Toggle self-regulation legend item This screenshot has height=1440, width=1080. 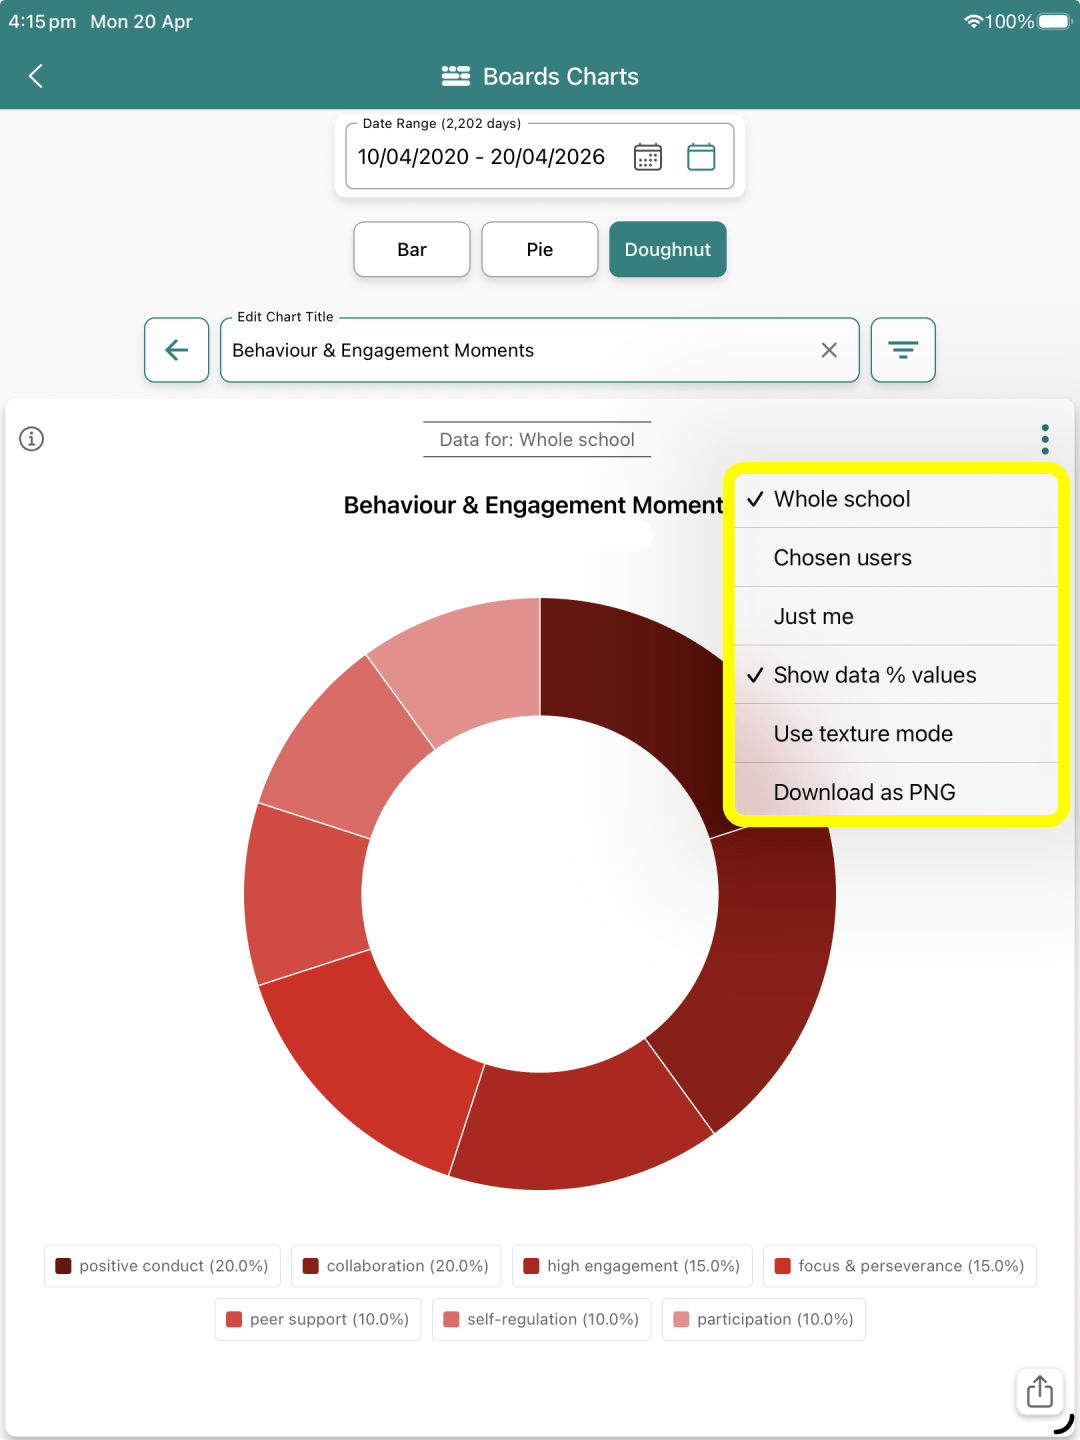[x=542, y=1320]
